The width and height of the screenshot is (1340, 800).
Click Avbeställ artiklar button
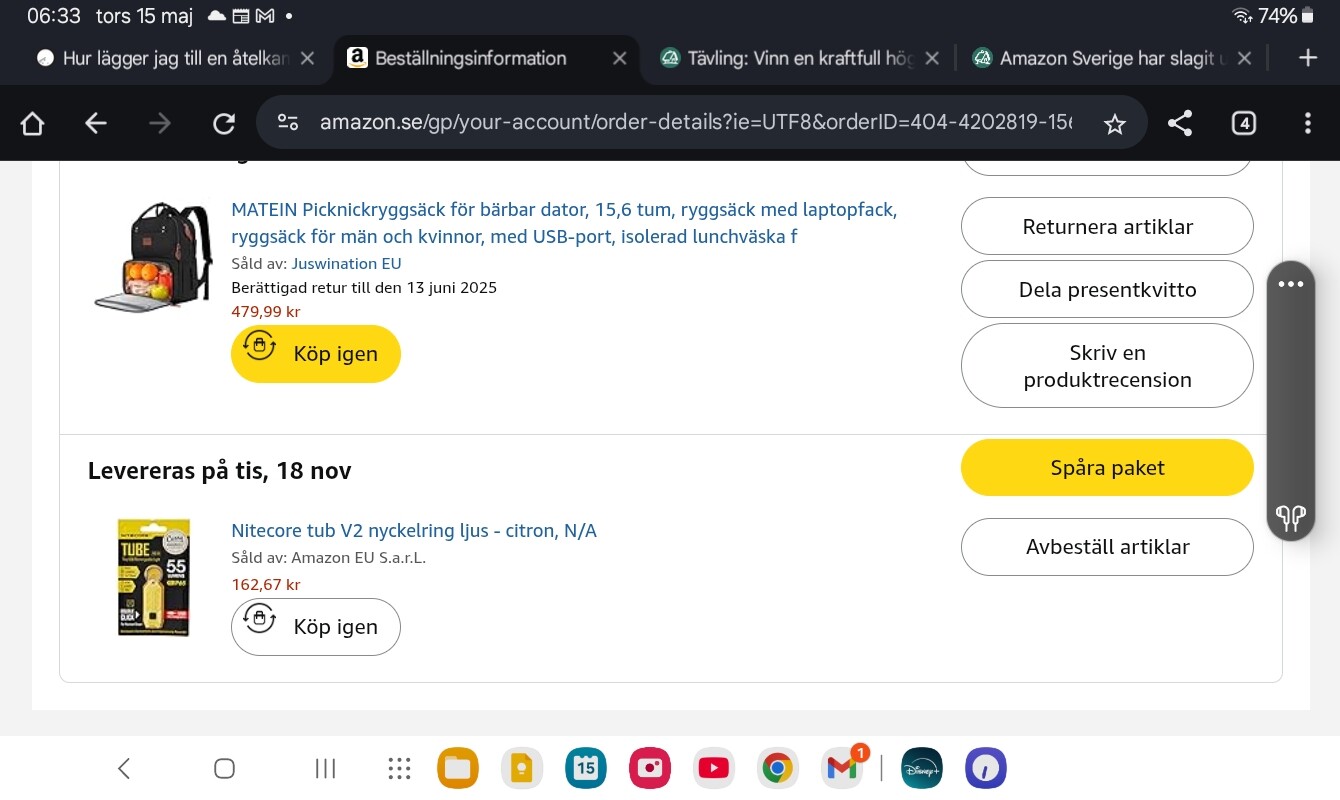[x=1107, y=547]
